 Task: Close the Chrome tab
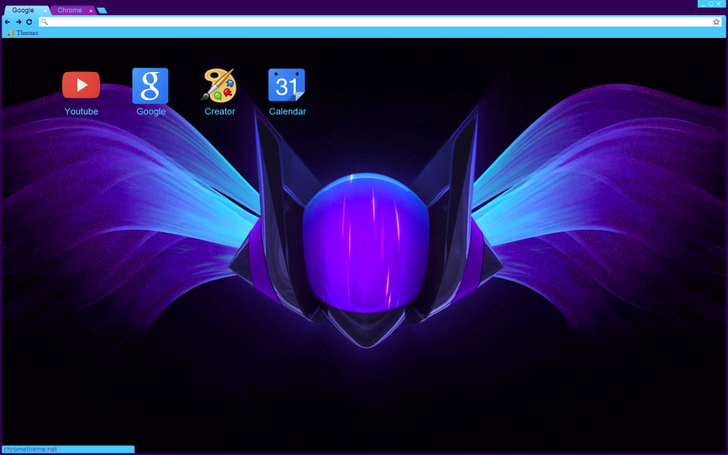[x=91, y=11]
